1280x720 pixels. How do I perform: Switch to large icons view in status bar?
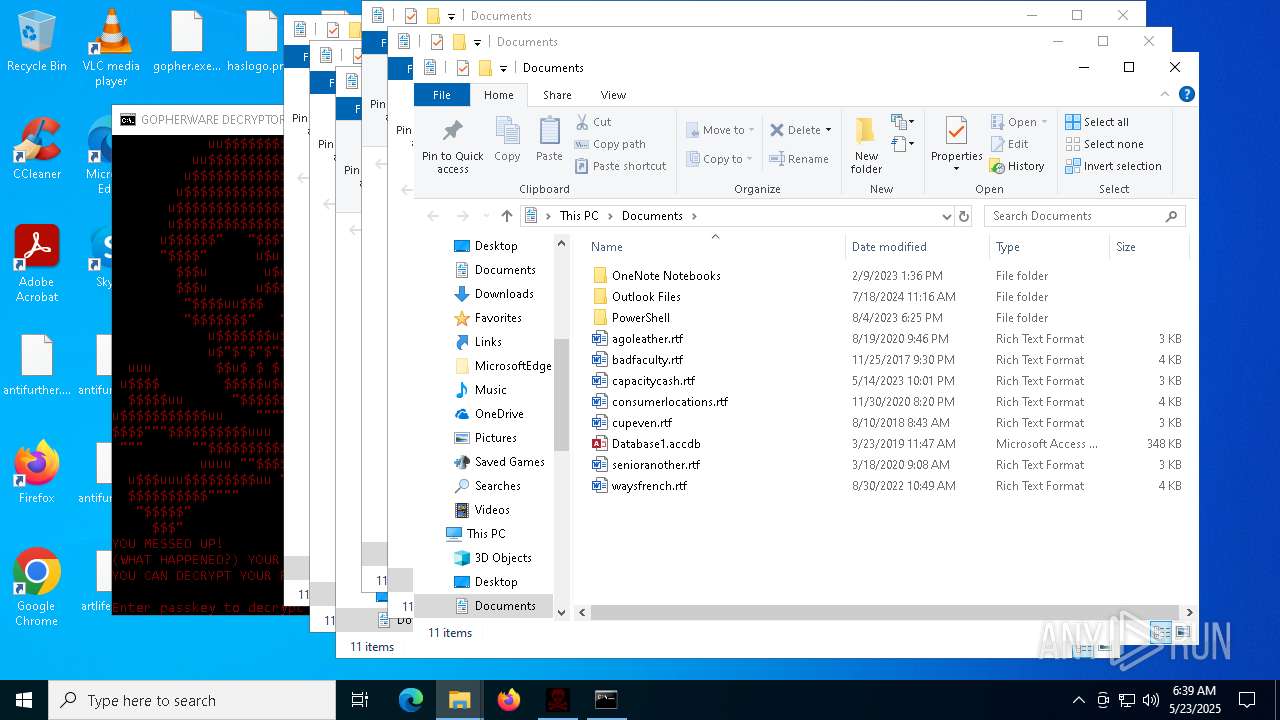pos(1183,633)
